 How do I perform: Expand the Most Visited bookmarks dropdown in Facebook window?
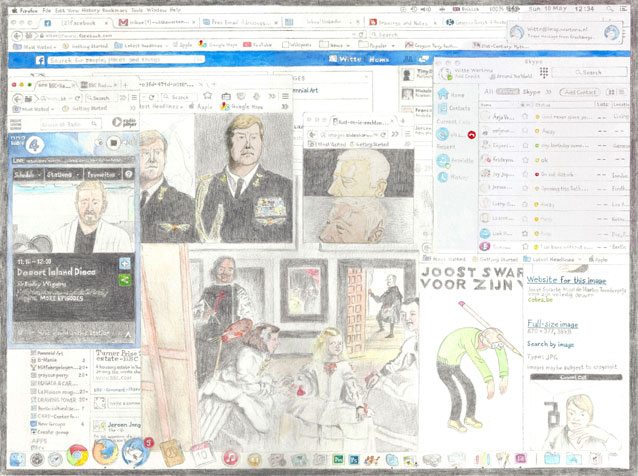[36, 46]
